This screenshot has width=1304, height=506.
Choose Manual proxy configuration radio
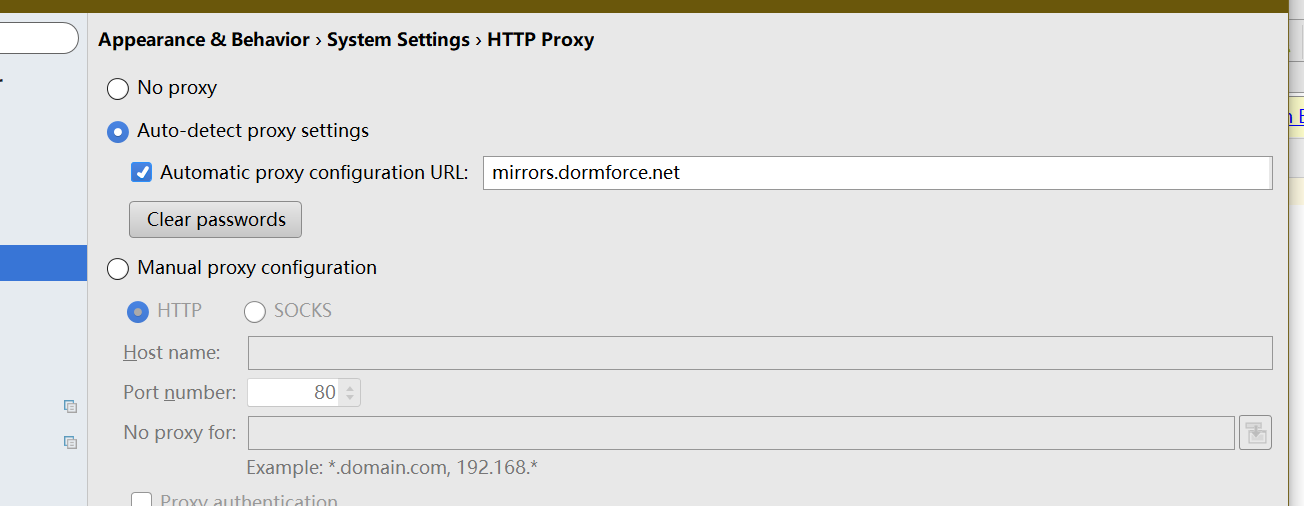pos(118,269)
